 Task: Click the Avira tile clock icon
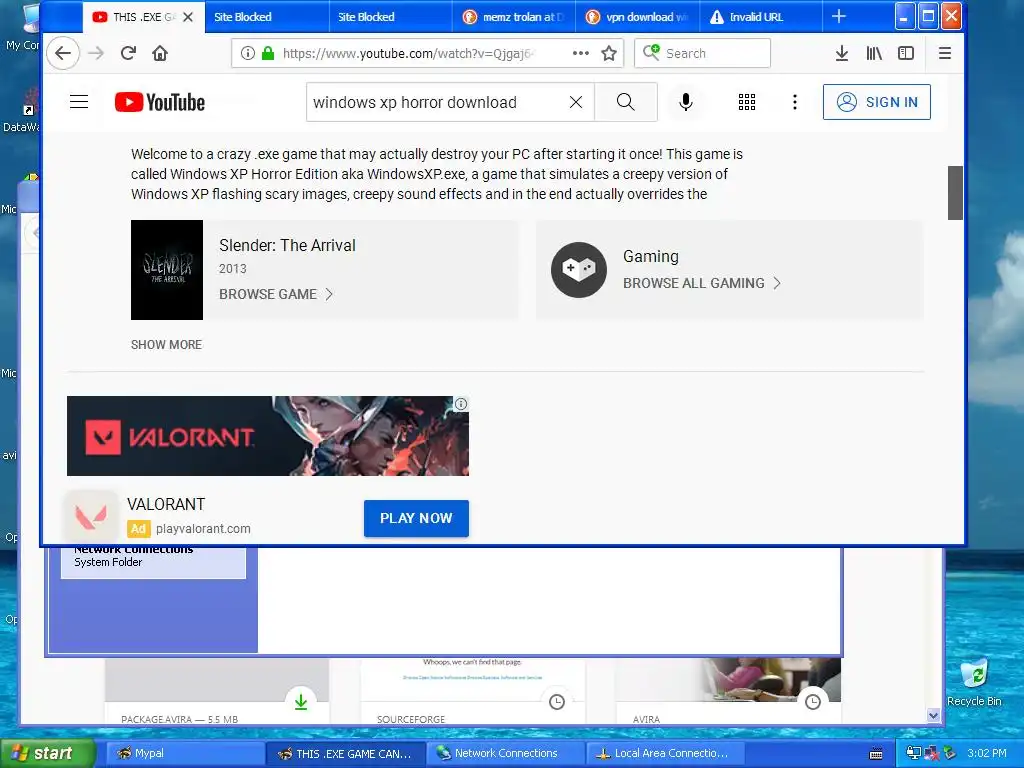812,702
